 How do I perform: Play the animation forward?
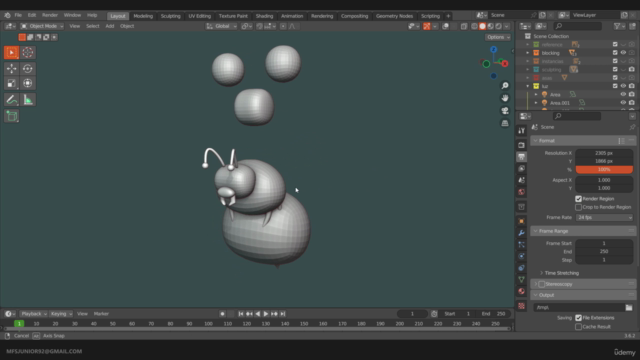point(266,314)
